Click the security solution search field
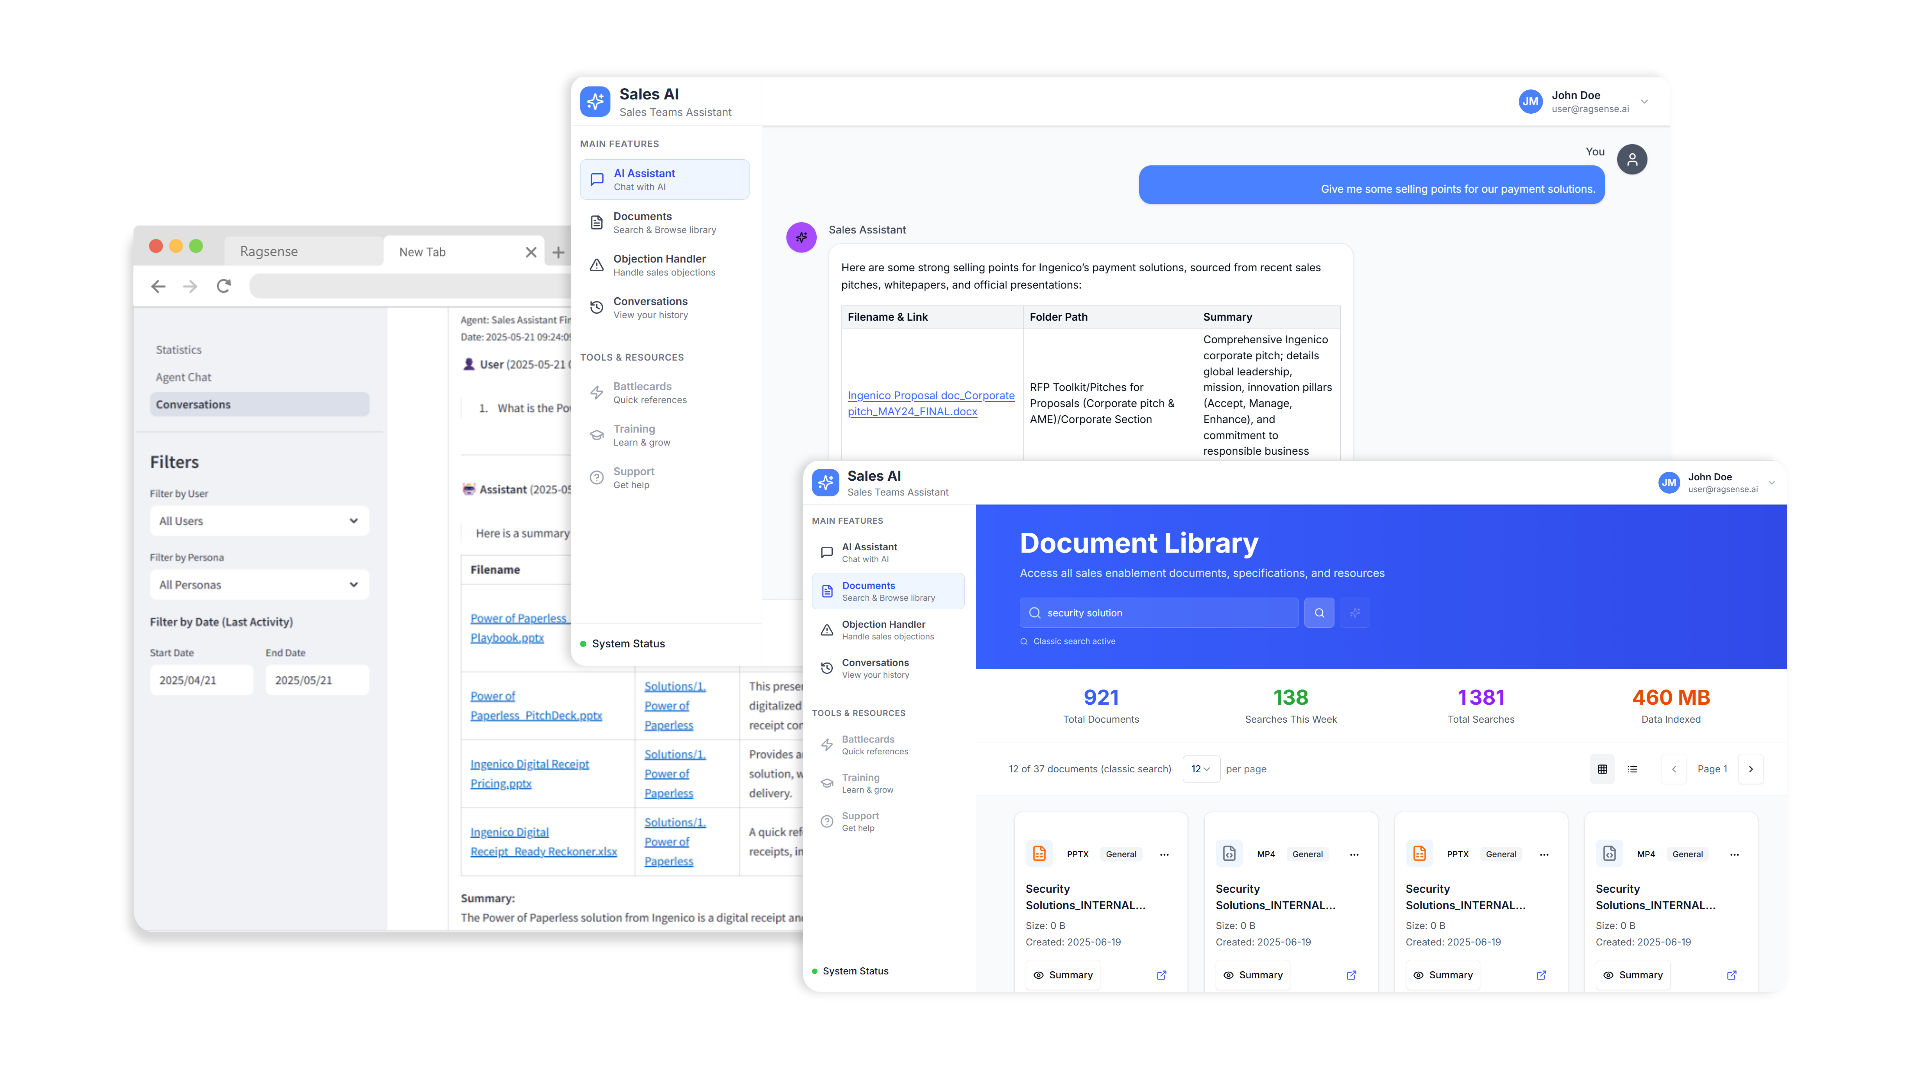 1159,613
